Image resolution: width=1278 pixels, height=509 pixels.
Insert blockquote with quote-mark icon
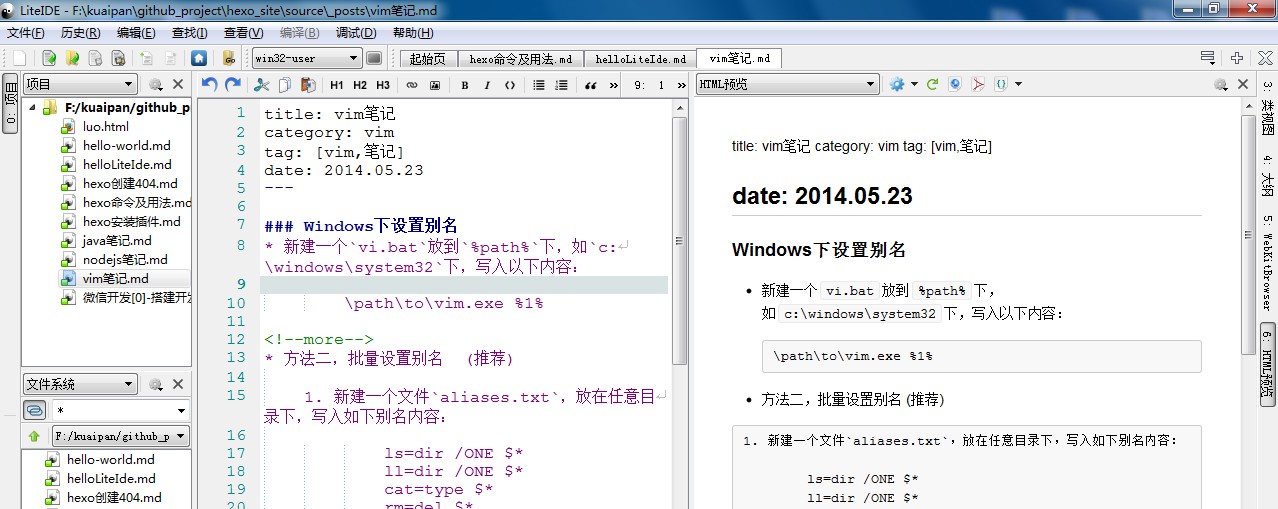pos(591,85)
